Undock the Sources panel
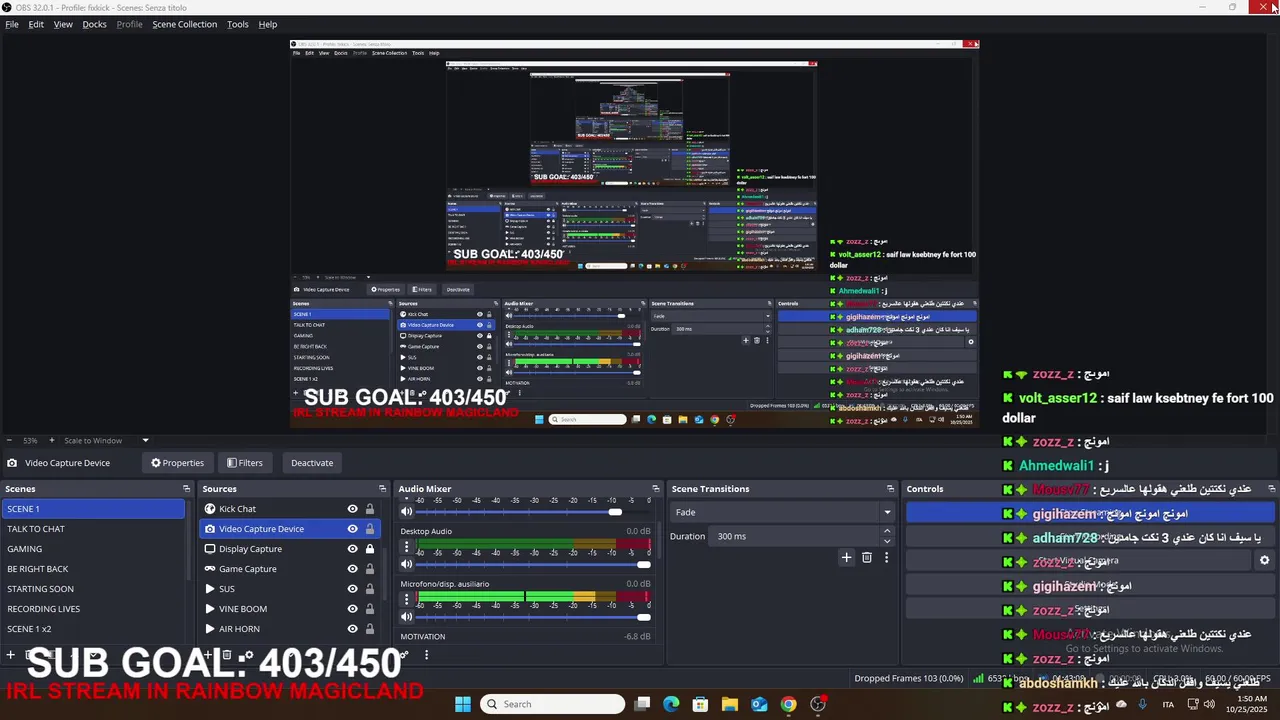Viewport: 1280px width, 720px height. point(382,489)
